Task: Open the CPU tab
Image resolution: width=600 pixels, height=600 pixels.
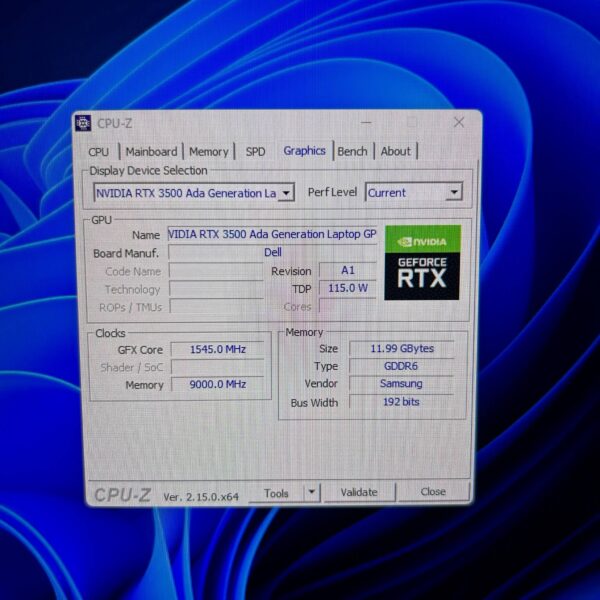Action: click(99, 152)
